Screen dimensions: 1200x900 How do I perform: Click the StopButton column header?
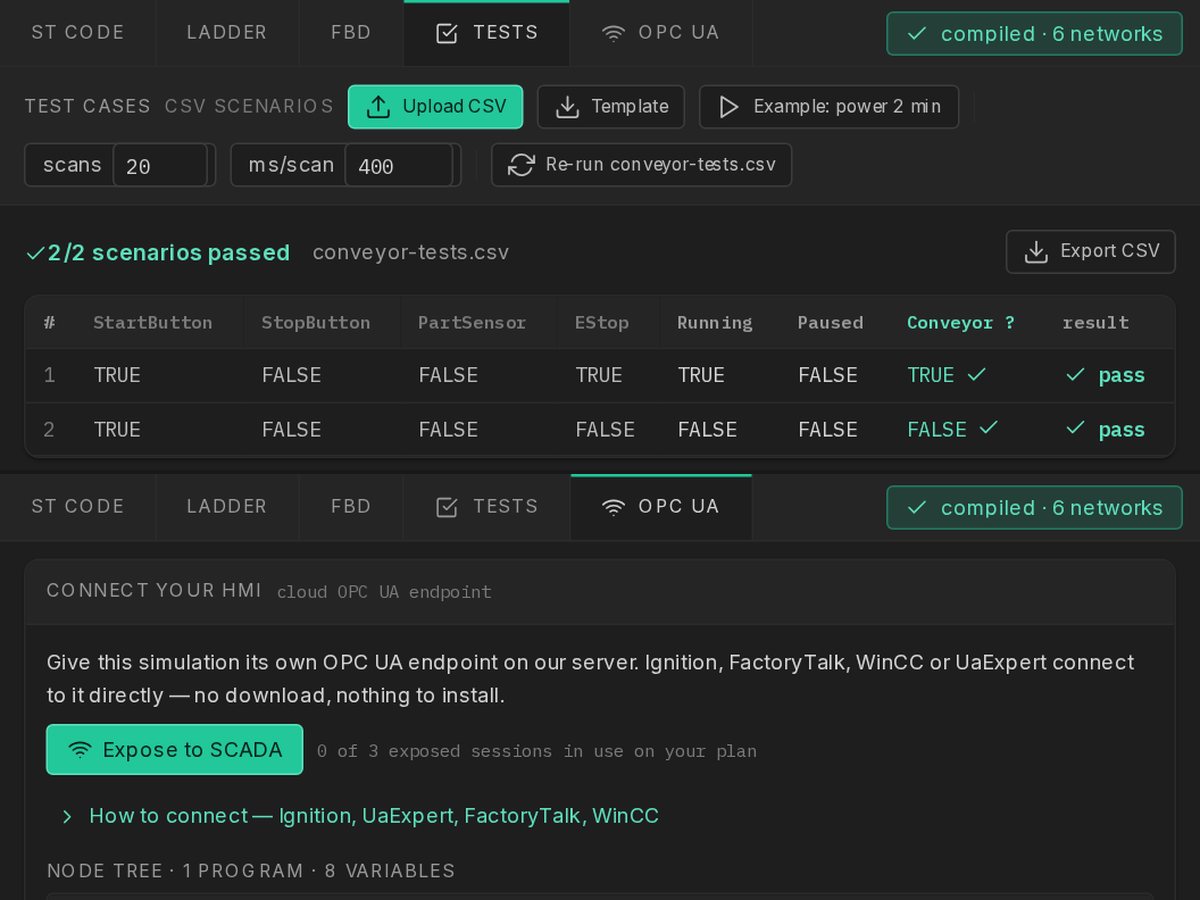pyautogui.click(x=316, y=322)
